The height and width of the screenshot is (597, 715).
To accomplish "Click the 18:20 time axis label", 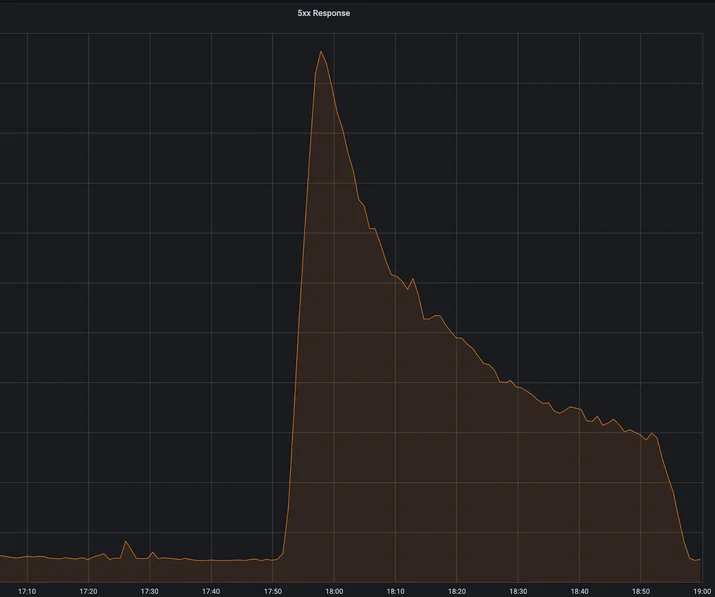I will pyautogui.click(x=457, y=592).
